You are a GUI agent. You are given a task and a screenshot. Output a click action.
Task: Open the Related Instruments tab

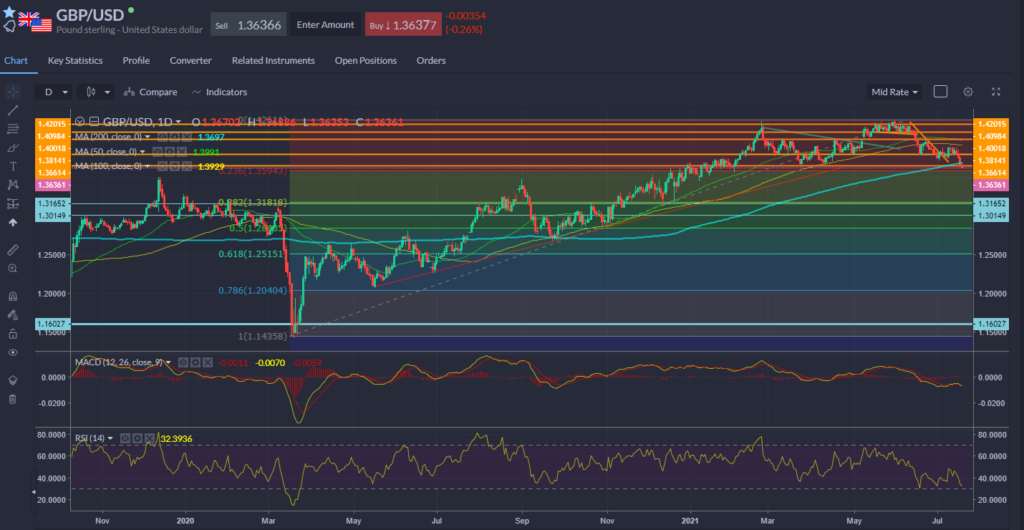[x=273, y=61]
